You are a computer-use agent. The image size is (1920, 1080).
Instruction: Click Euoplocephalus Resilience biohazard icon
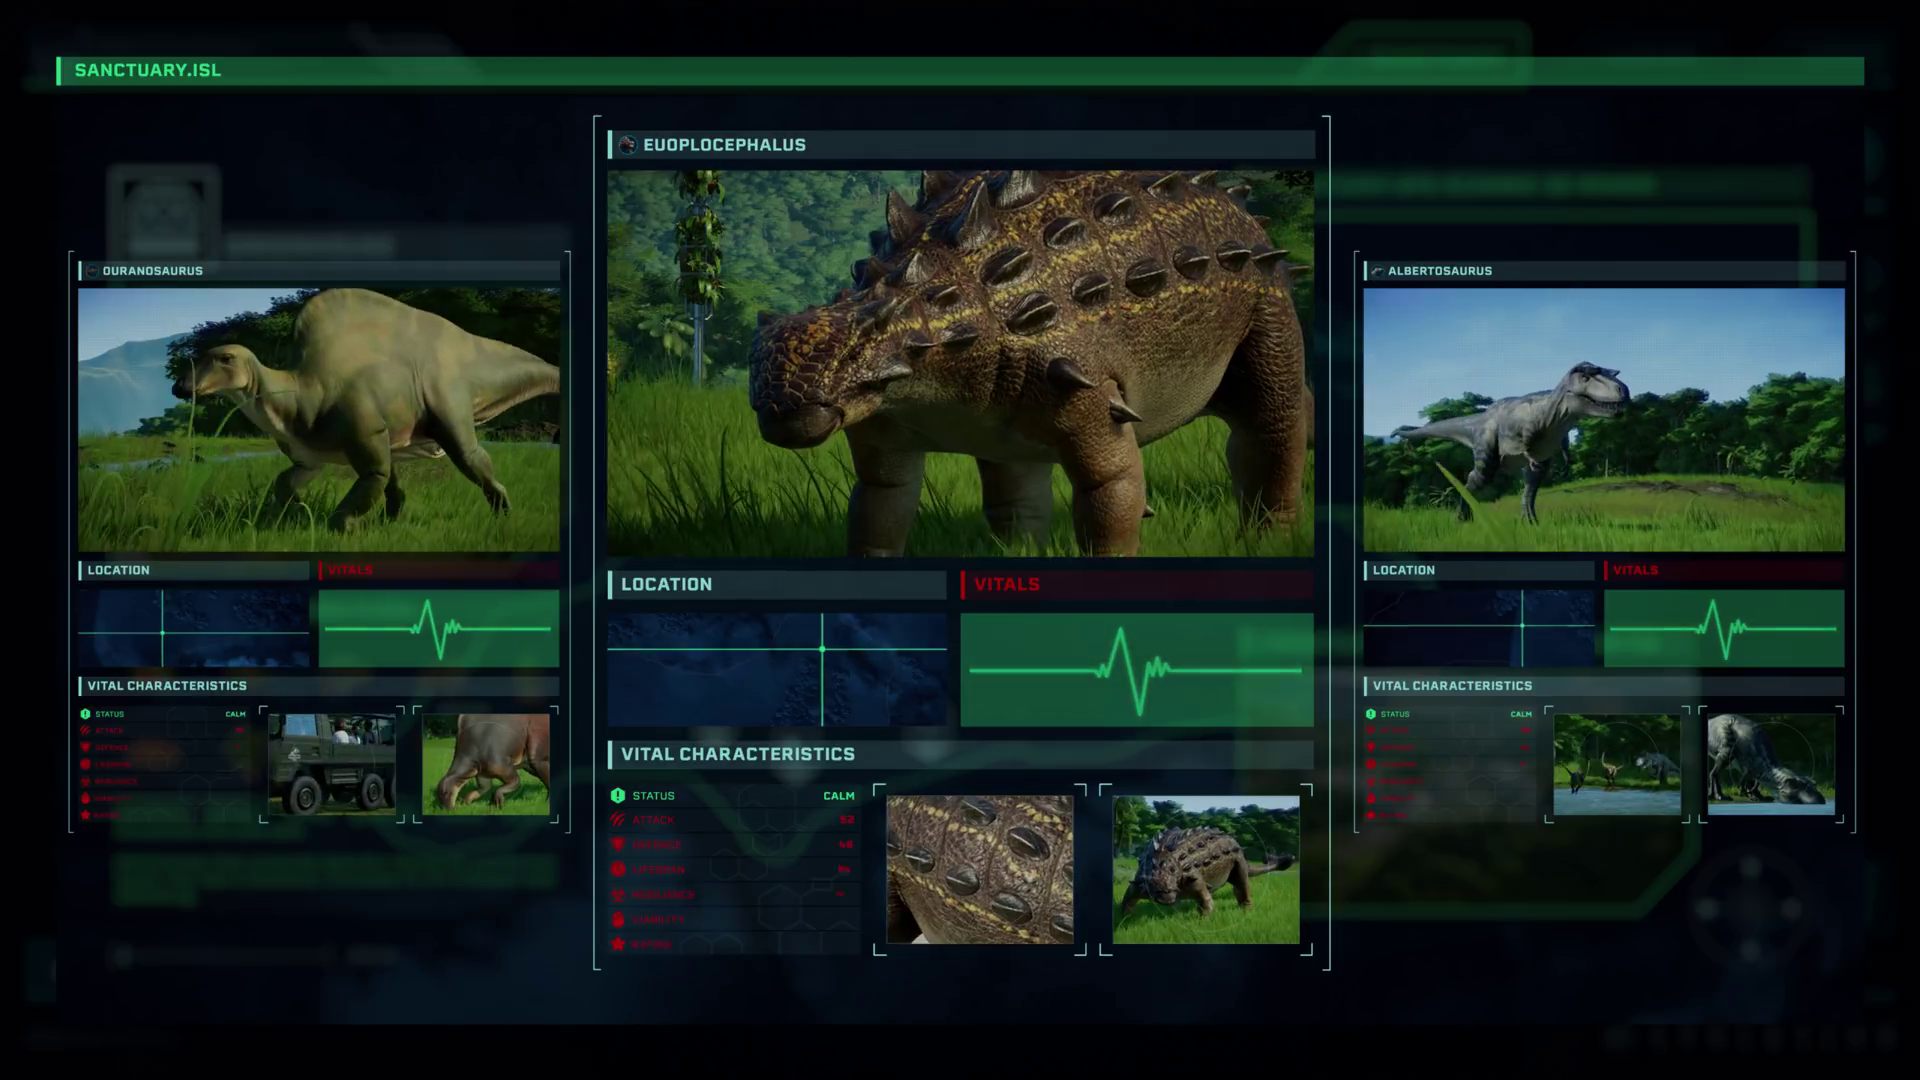617,895
